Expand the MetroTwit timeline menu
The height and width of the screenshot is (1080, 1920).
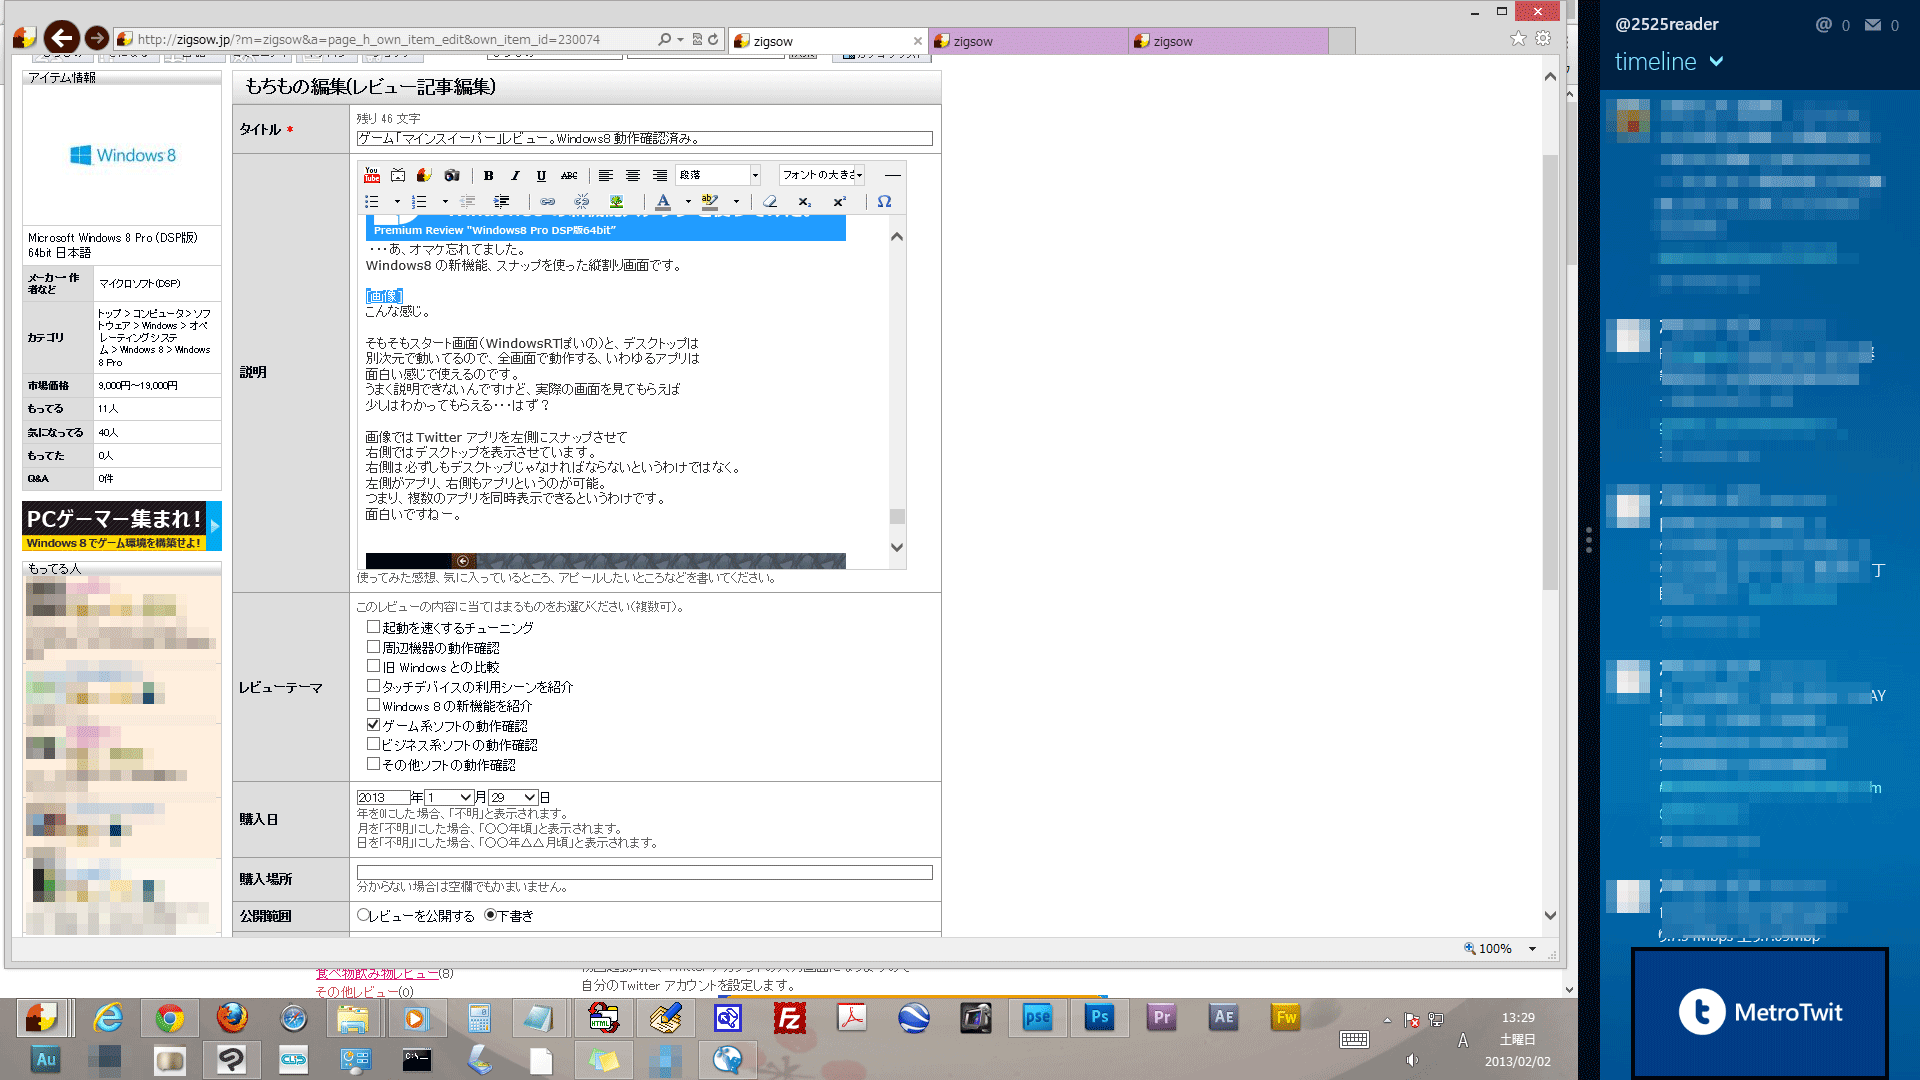coord(1716,61)
